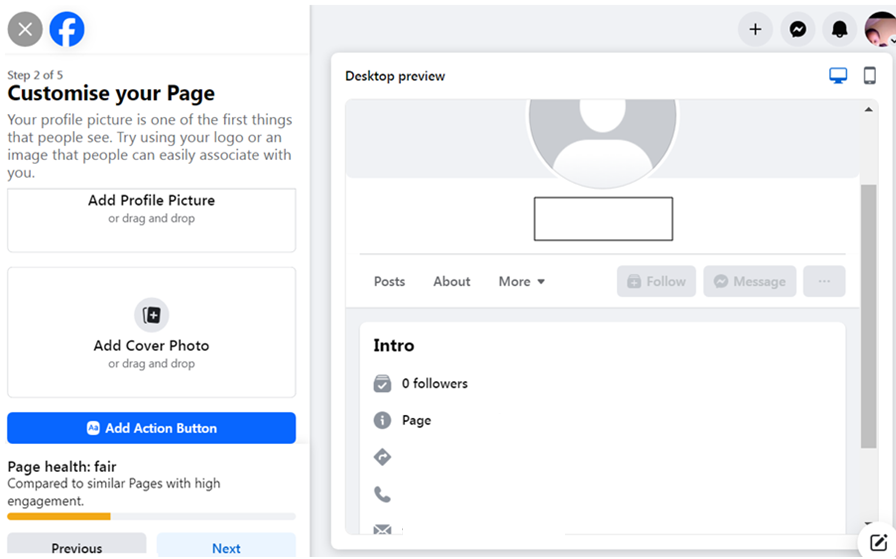This screenshot has height=559, width=896.
Task: Expand the More dropdown in preview
Action: (x=522, y=281)
